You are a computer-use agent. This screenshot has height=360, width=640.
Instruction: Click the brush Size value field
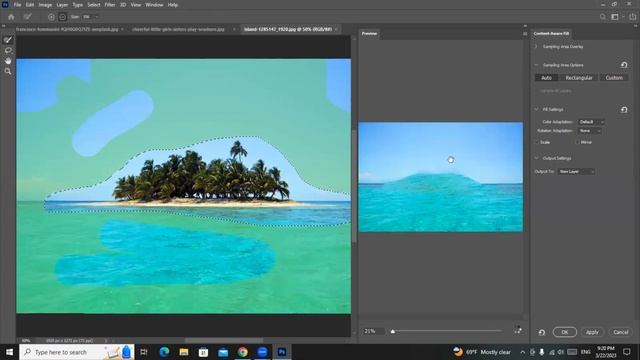pos(87,17)
